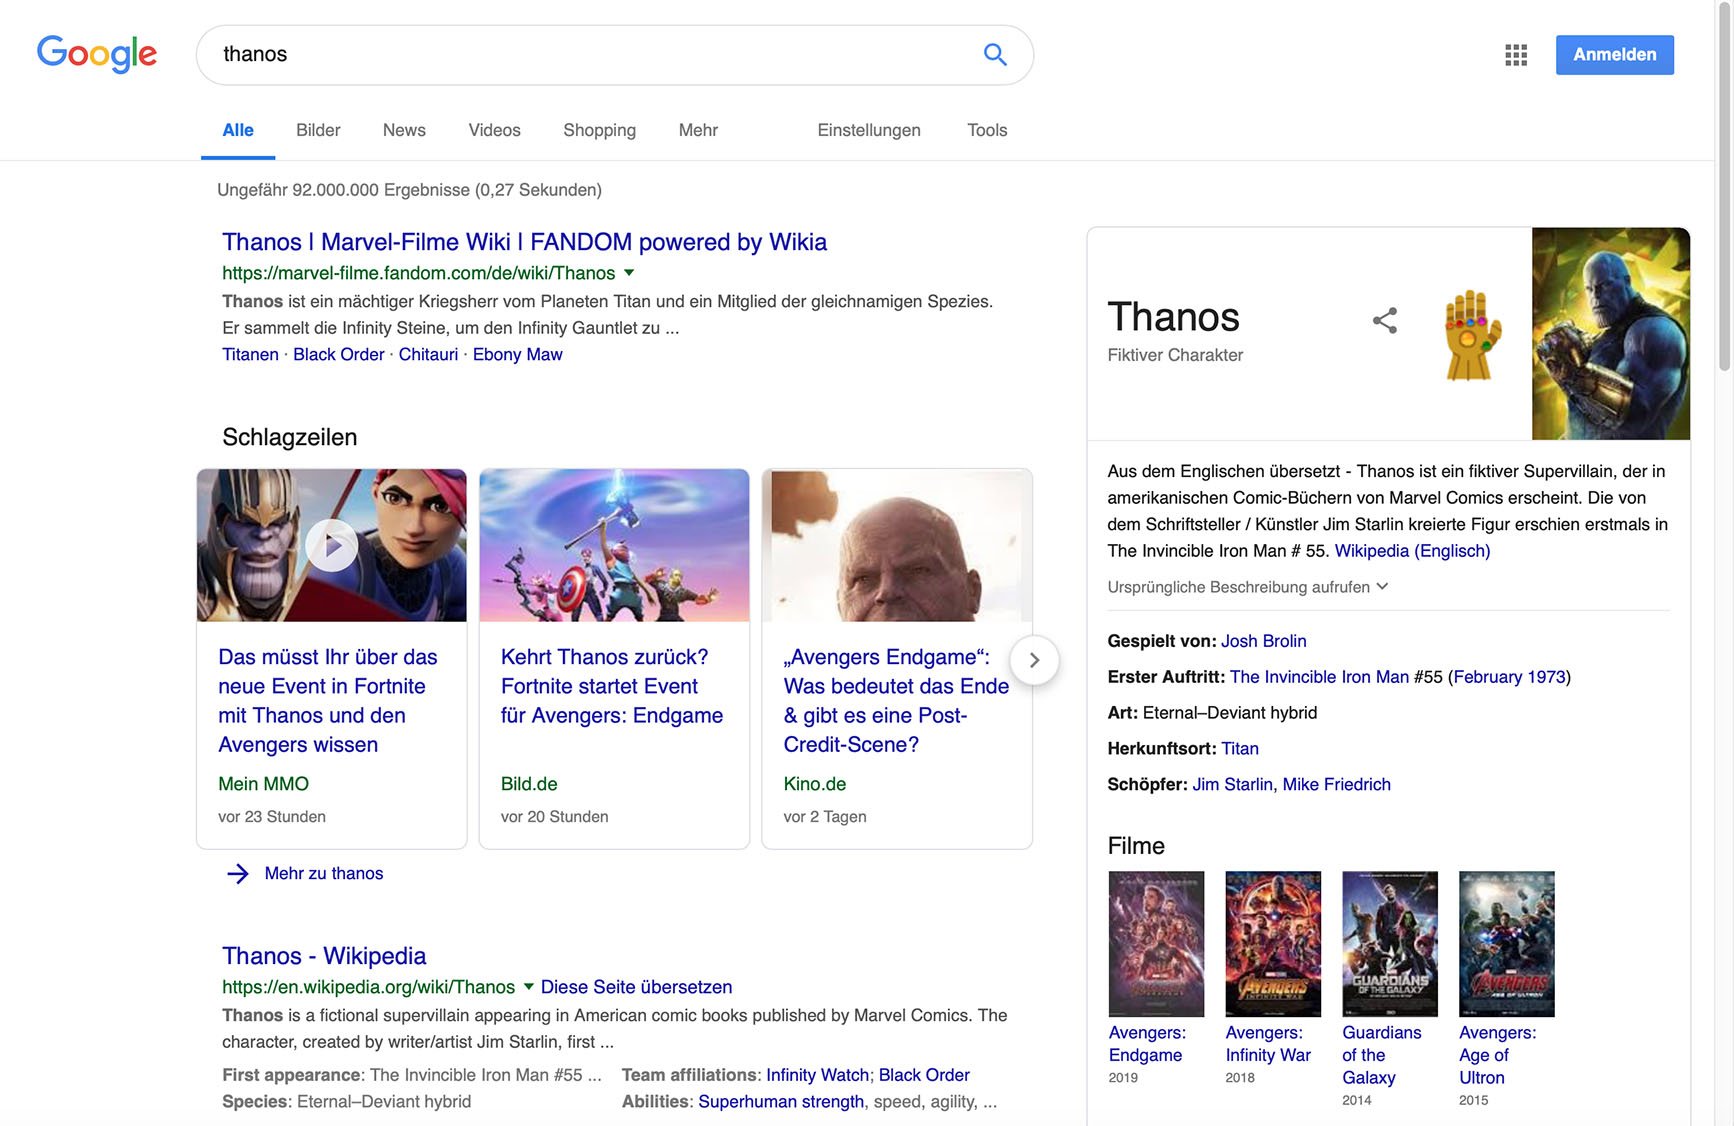The width and height of the screenshot is (1734, 1126).
Task: Open Thanos Marvel-Filme Wiki FANDOM result
Action: (x=524, y=242)
